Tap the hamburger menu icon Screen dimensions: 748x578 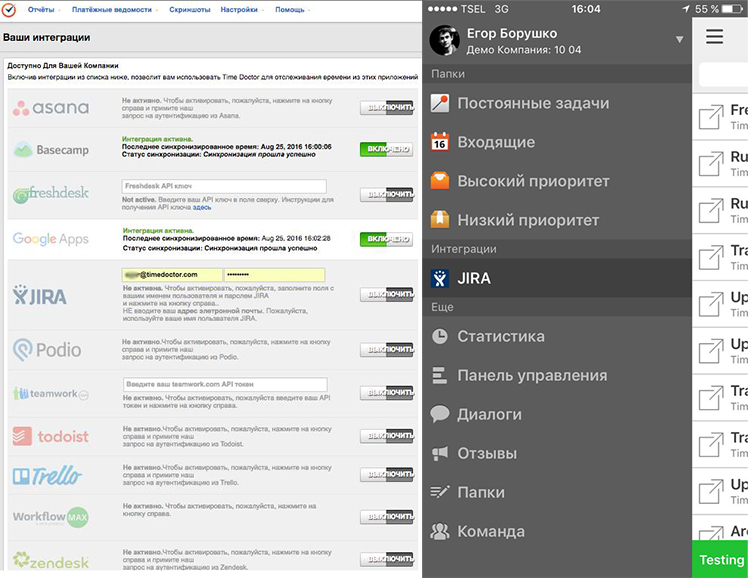pos(715,36)
